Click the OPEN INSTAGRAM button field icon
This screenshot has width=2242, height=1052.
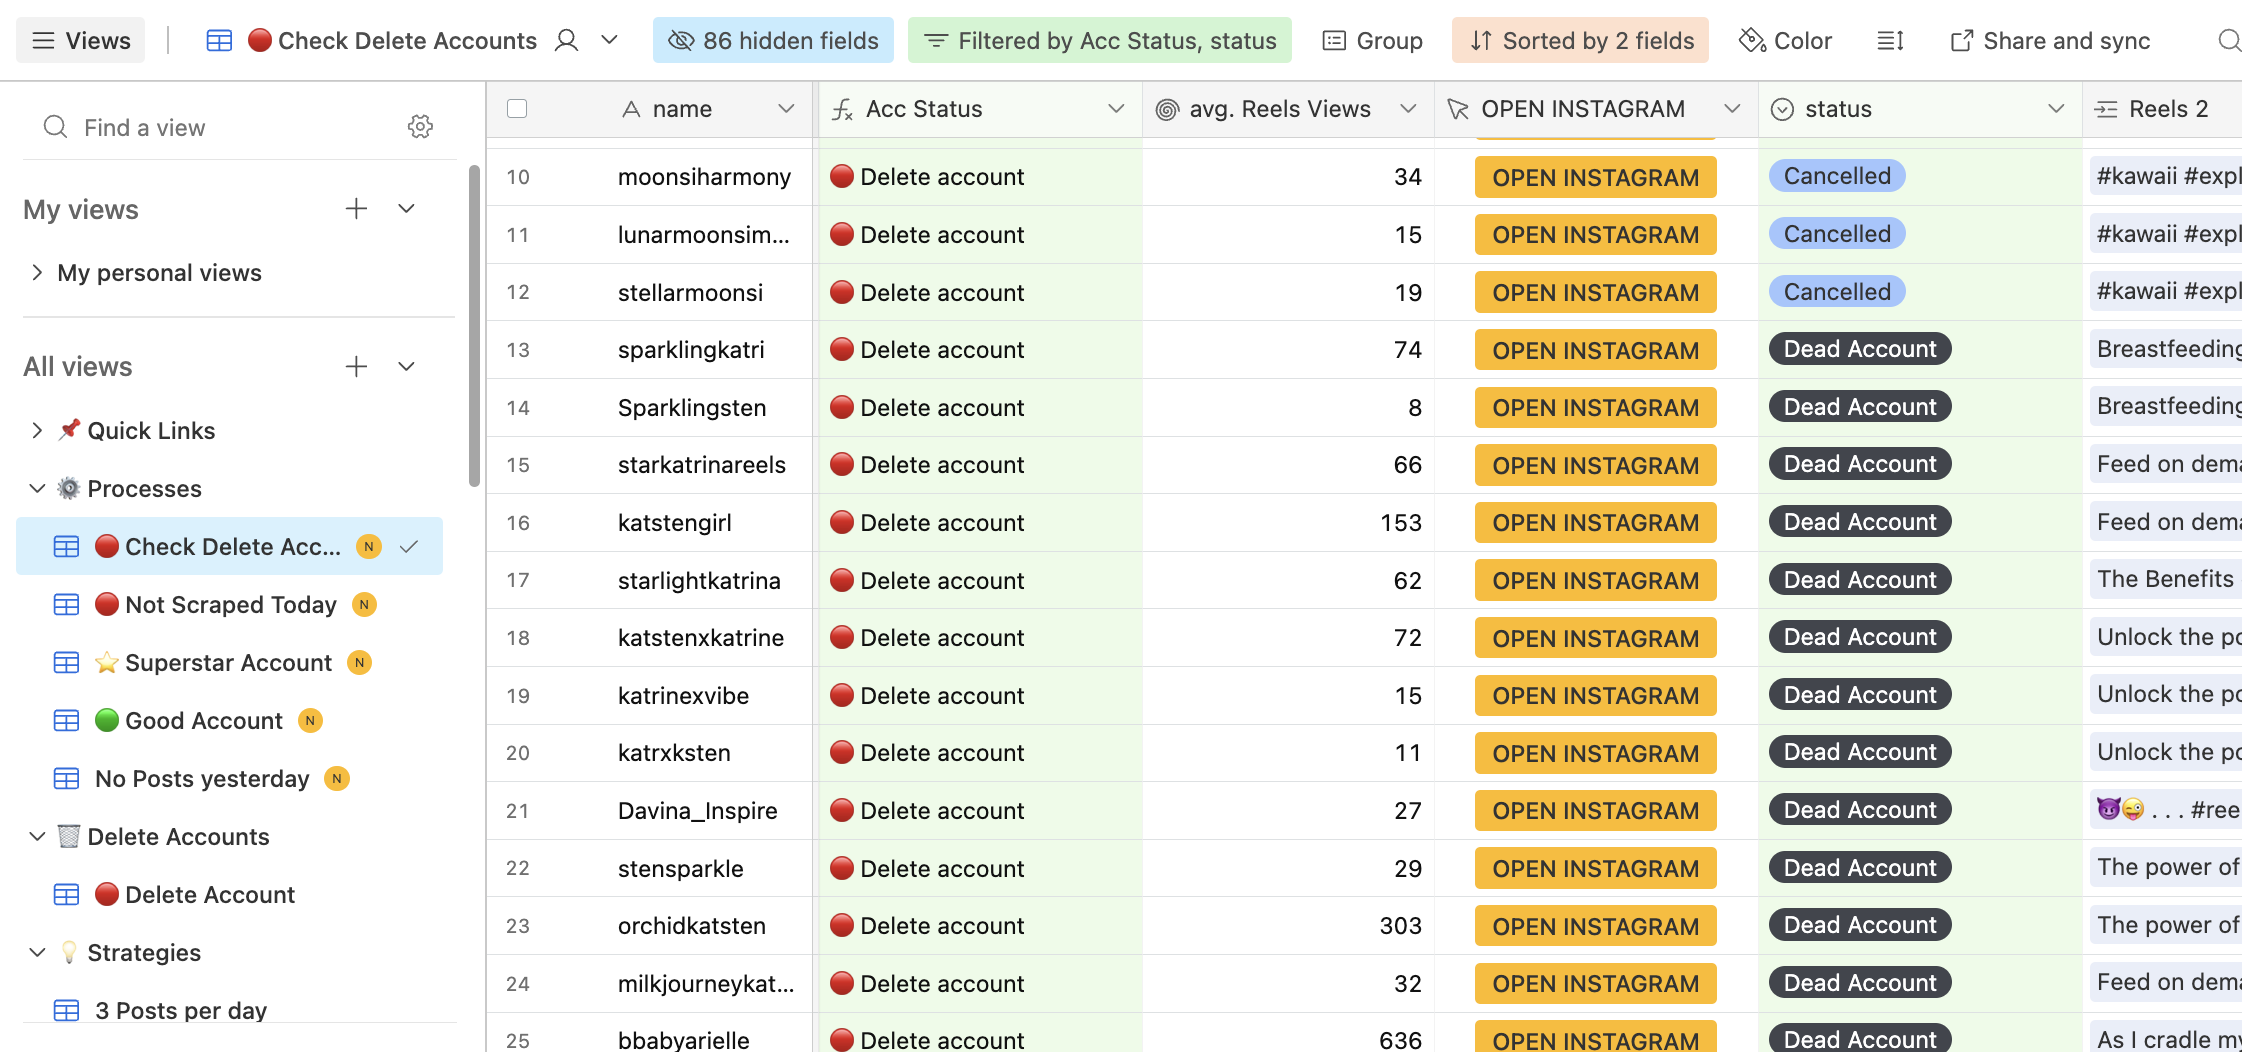[1458, 109]
